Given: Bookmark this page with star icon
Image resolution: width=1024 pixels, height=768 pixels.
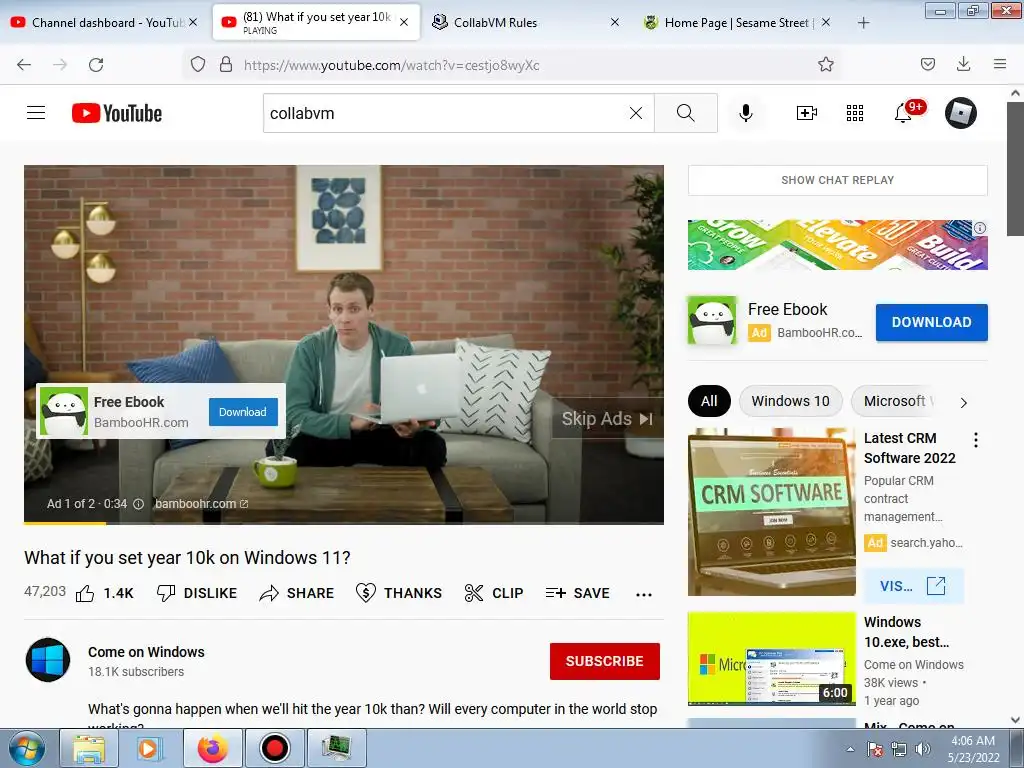Looking at the screenshot, I should (x=826, y=64).
